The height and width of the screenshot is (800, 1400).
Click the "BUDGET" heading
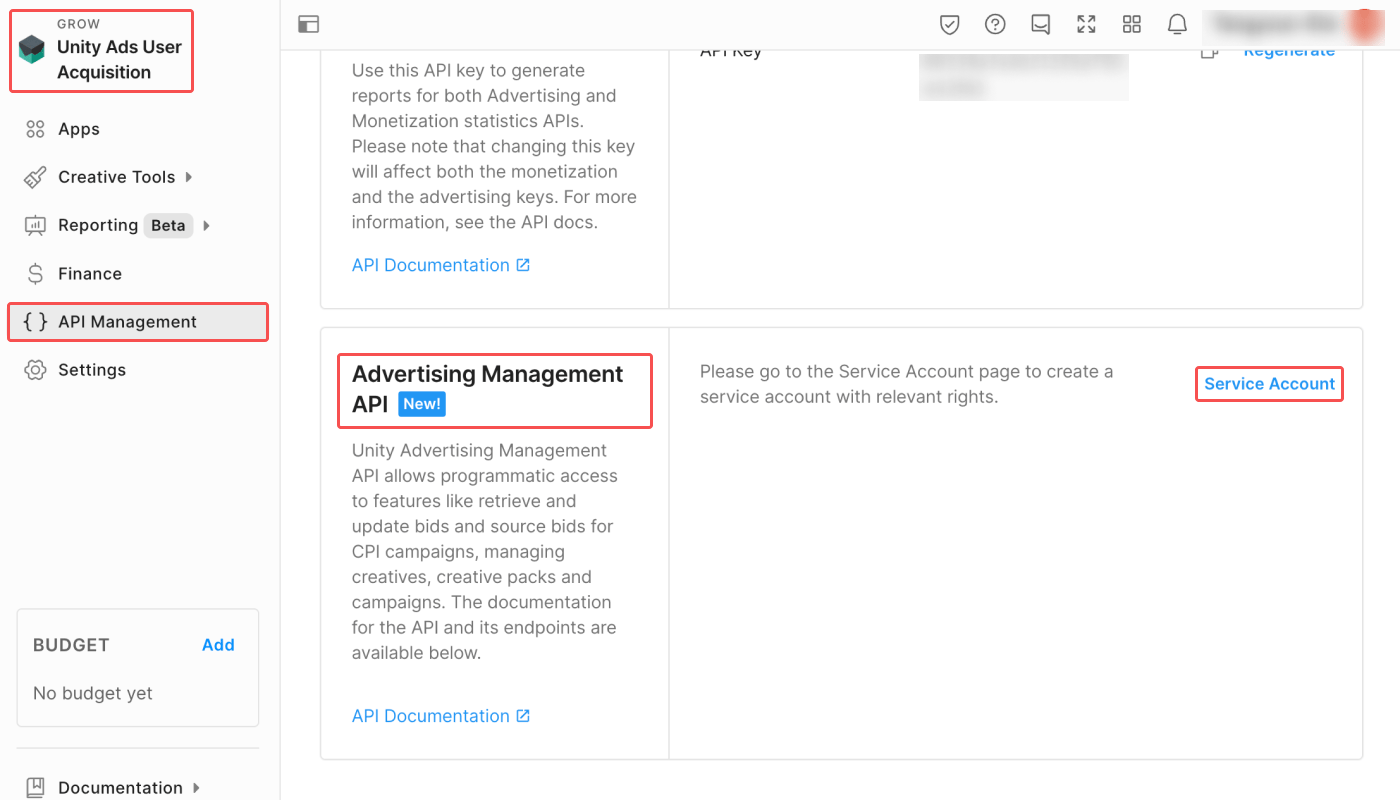tap(71, 645)
